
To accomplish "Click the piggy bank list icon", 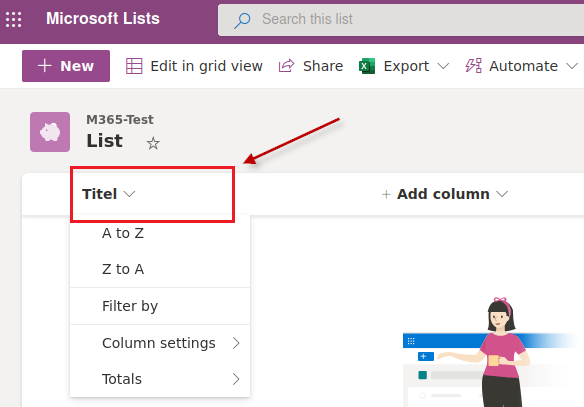I will point(50,132).
